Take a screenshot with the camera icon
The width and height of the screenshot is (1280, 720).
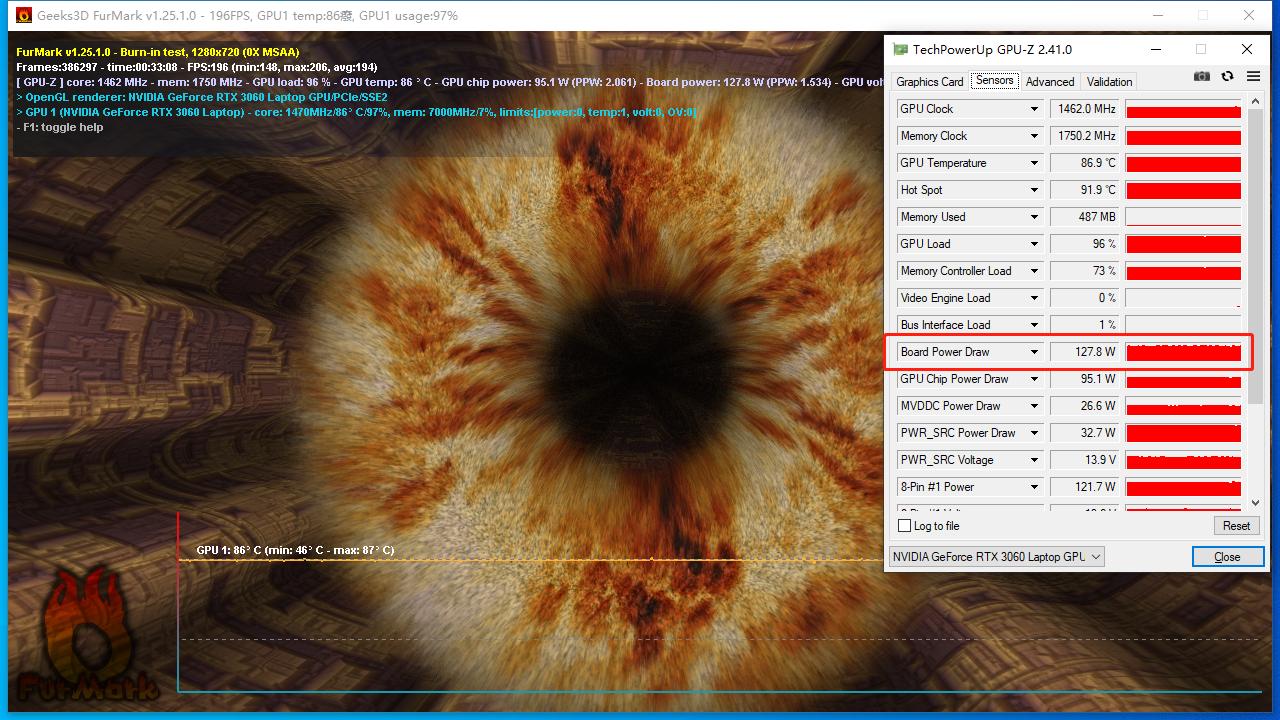1202,77
